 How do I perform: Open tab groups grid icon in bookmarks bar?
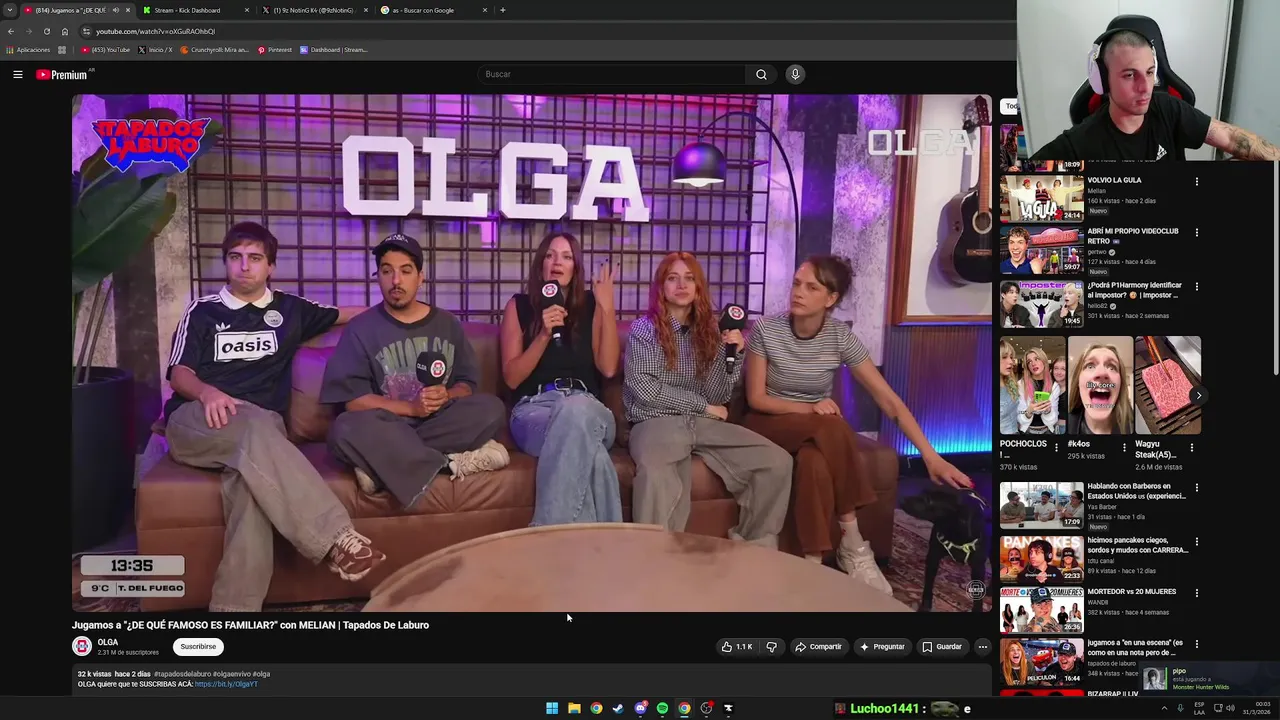point(62,50)
